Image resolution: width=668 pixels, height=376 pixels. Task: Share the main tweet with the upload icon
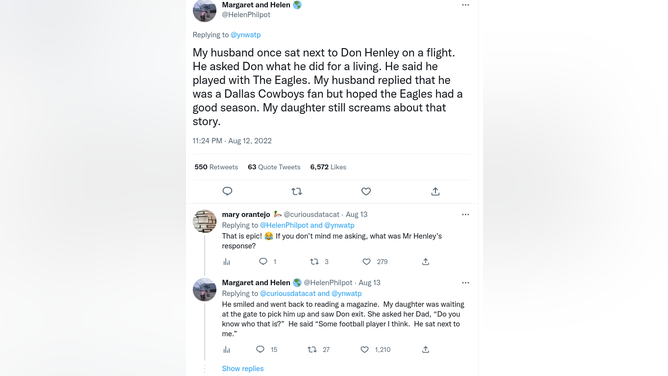coord(435,192)
